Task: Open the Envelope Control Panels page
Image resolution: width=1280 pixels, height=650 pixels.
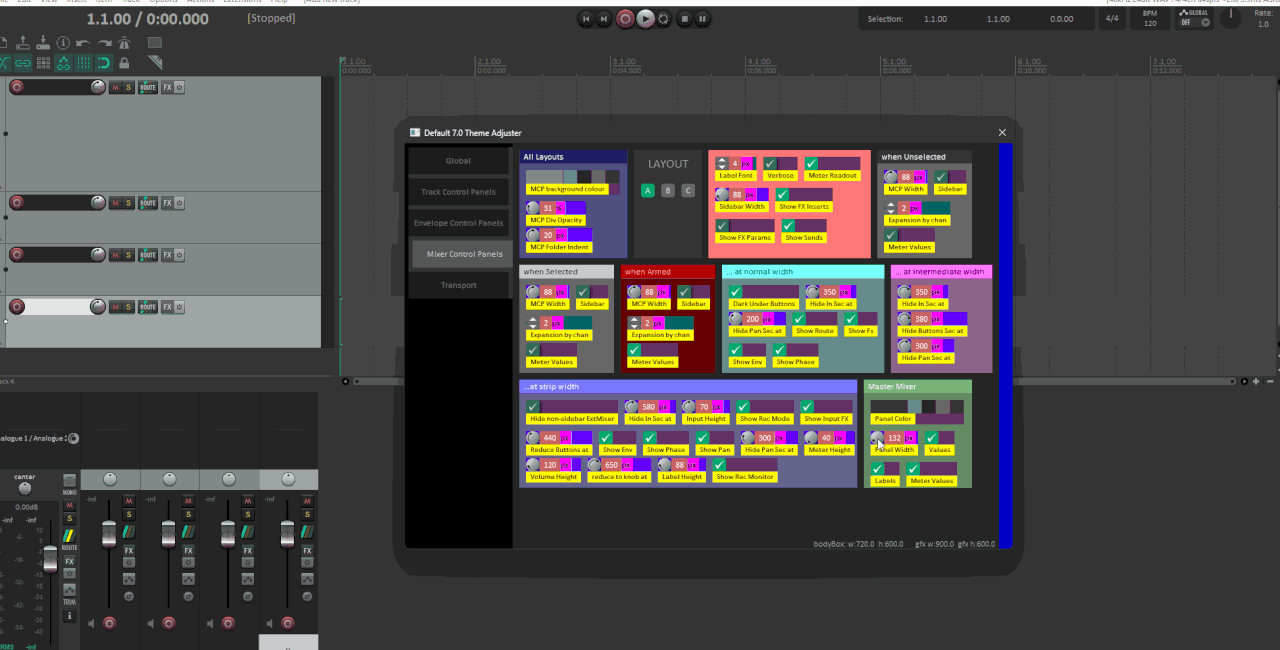Action: (x=459, y=223)
